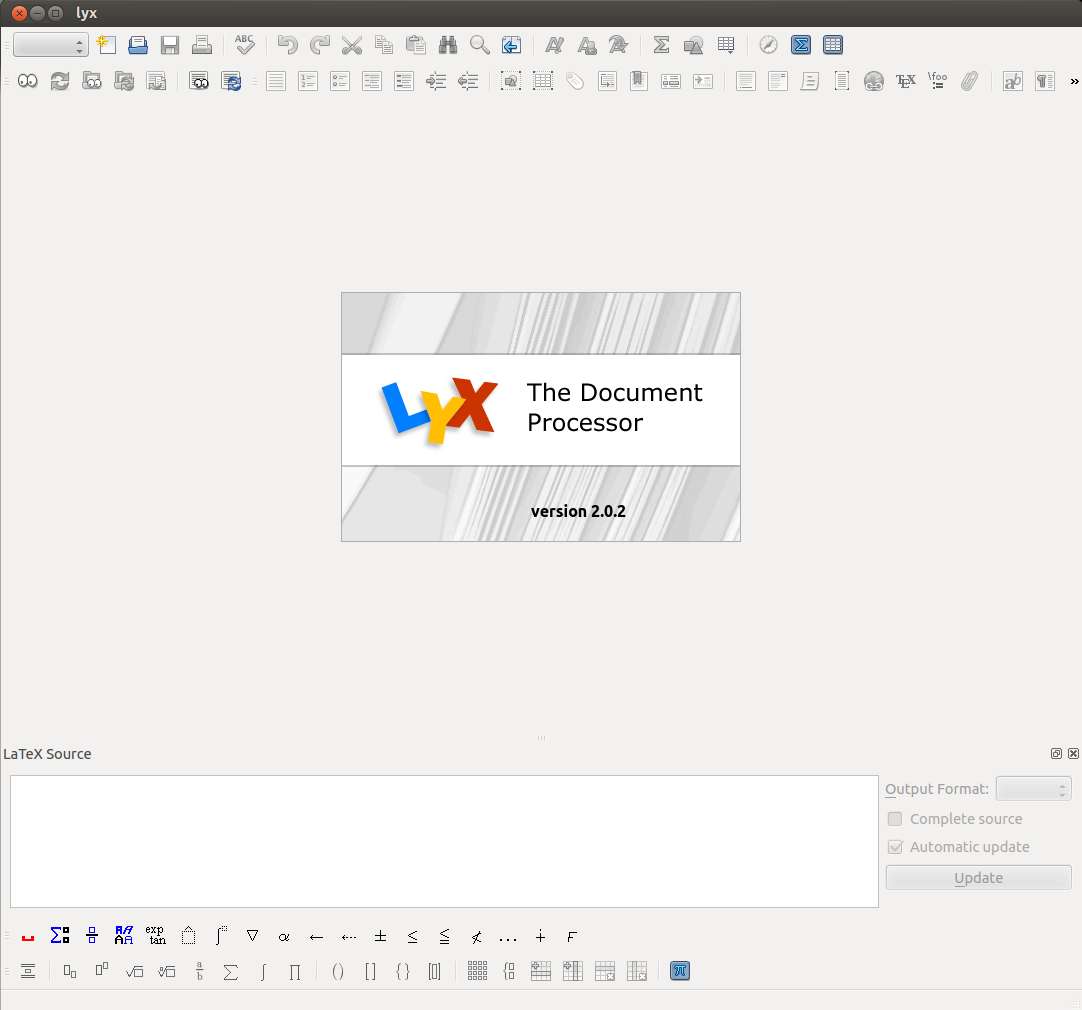View the document output with the eyes icon
This screenshot has height=1010, width=1082.
(x=28, y=81)
